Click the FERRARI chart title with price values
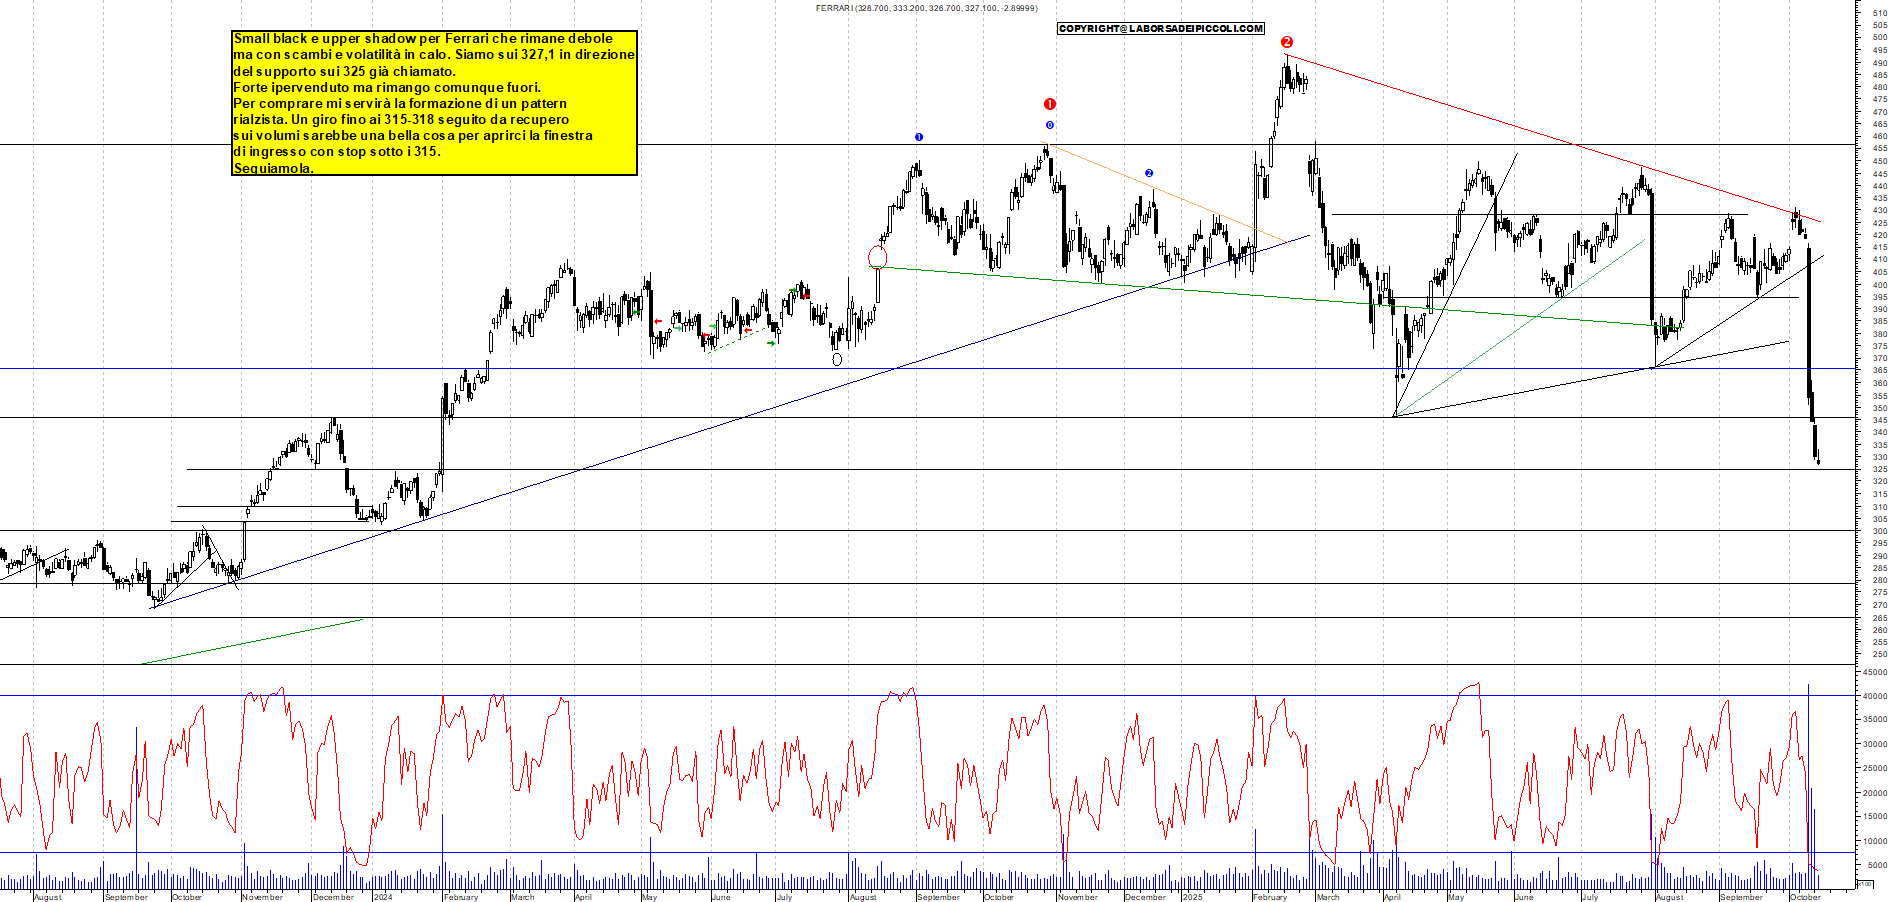The image size is (1890, 902). (926, 8)
